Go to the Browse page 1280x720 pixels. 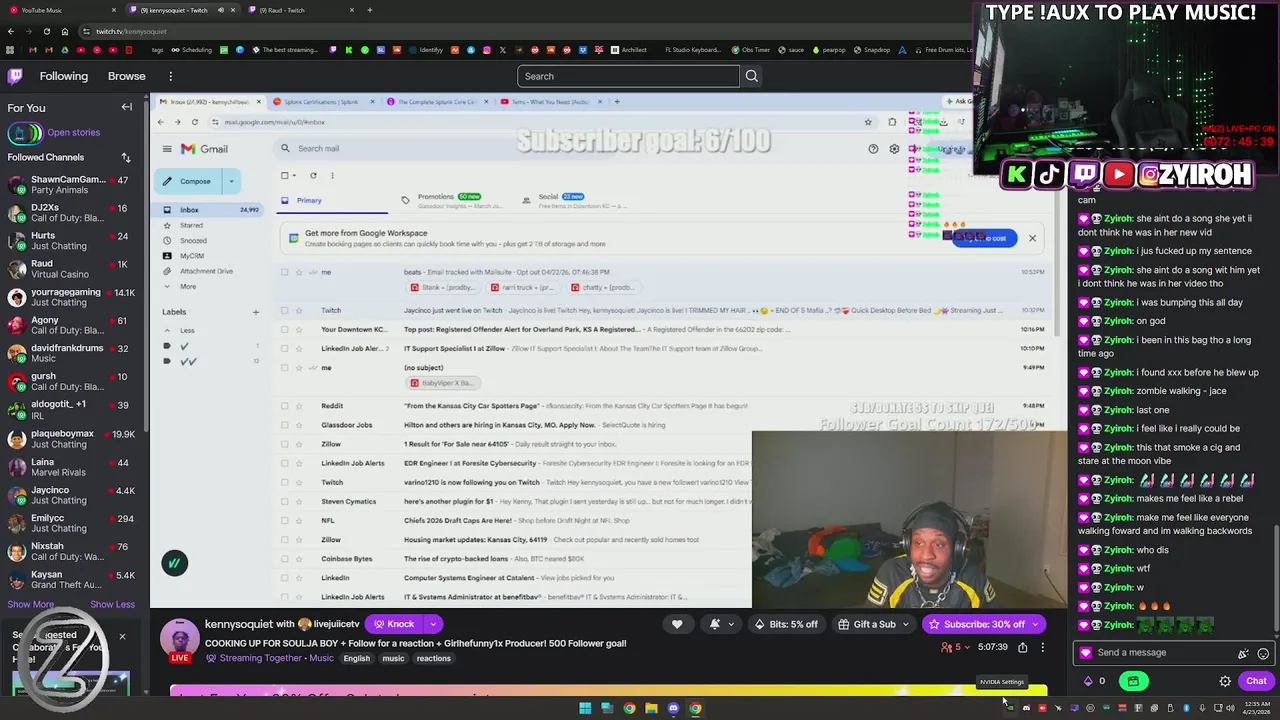[127, 76]
